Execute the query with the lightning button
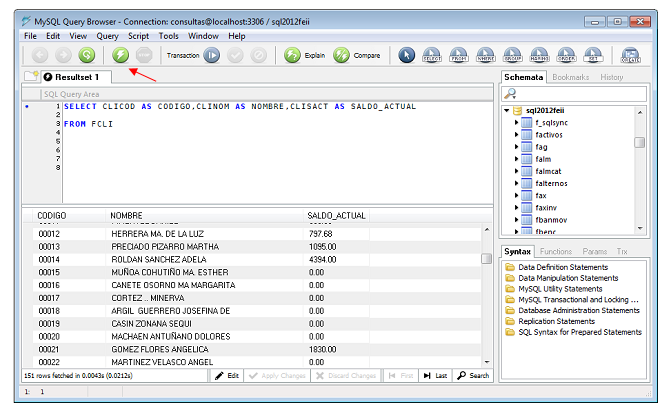This screenshot has width=671, height=412. [120, 55]
